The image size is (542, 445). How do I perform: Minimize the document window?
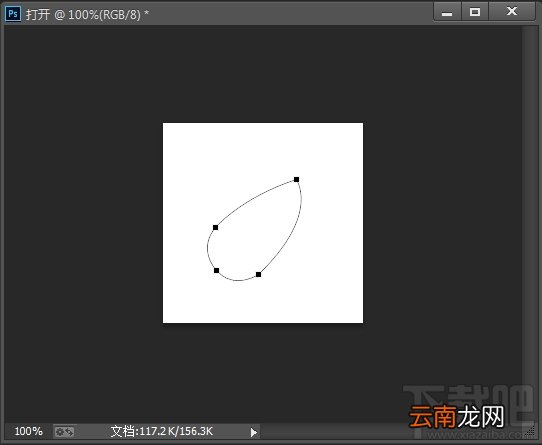[447, 12]
